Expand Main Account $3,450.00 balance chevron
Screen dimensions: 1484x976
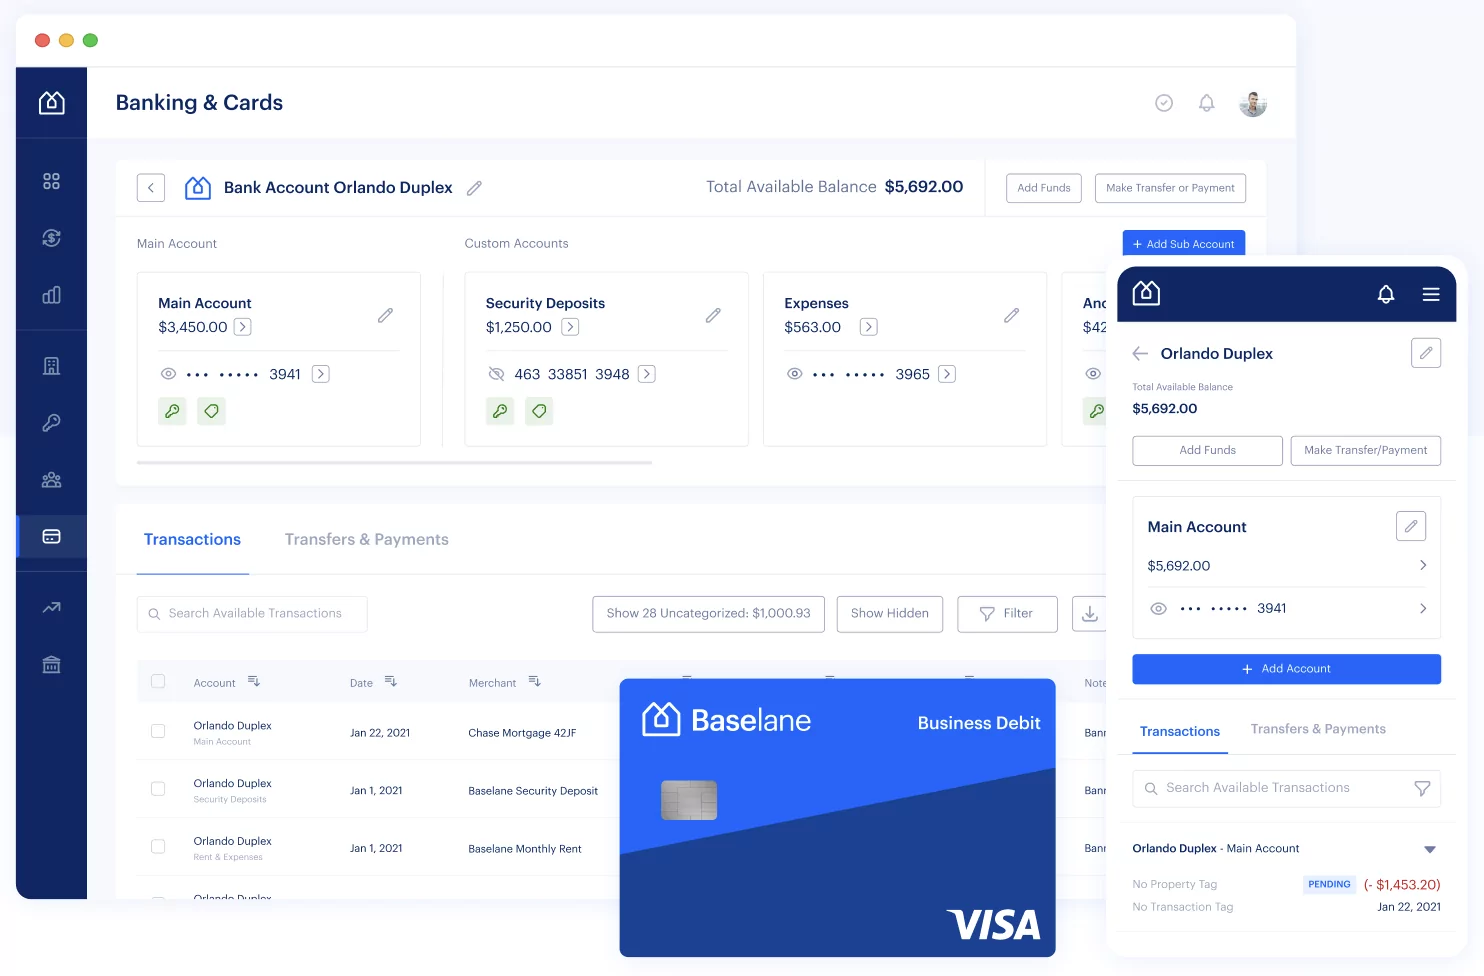(x=243, y=327)
